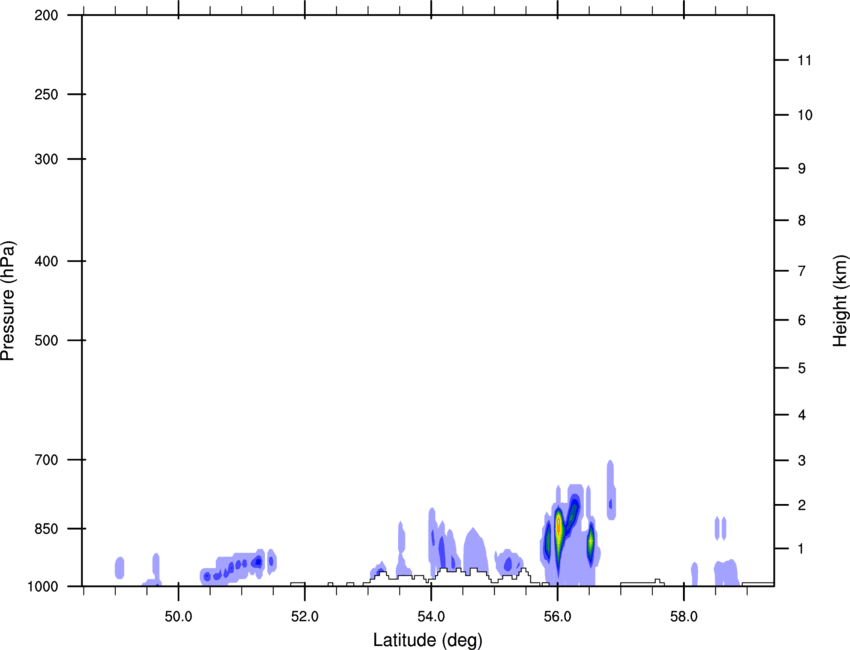Select the 400 pressure tick label

coord(46,261)
